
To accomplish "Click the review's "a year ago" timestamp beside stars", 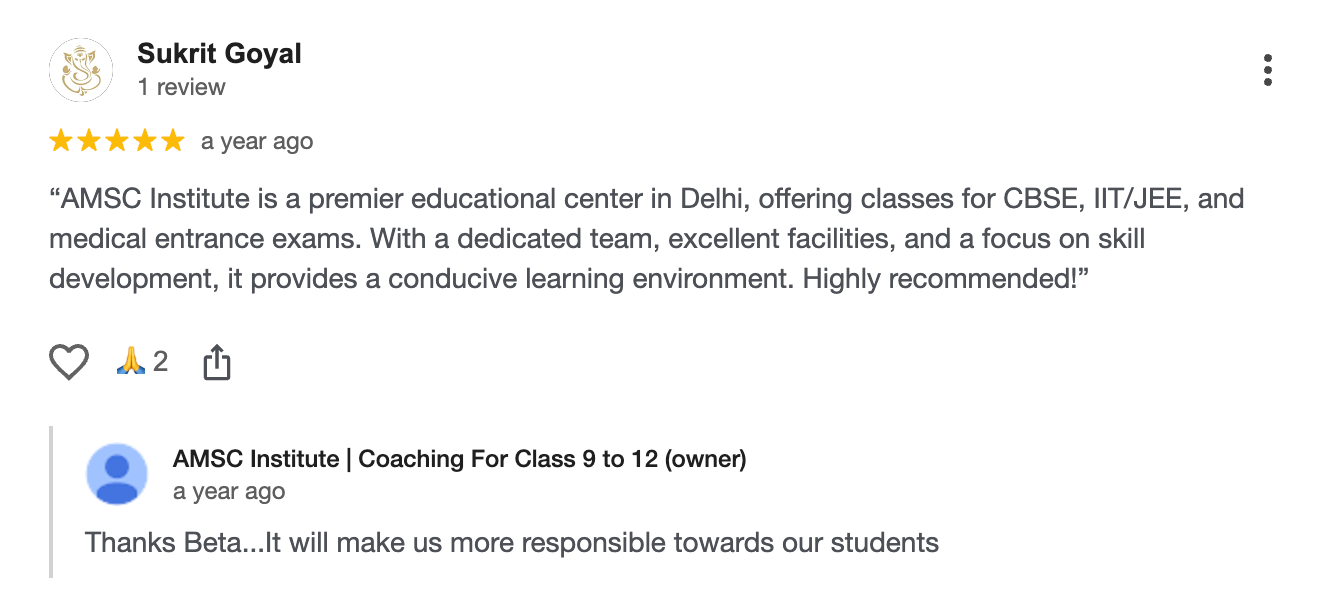I will tap(257, 142).
